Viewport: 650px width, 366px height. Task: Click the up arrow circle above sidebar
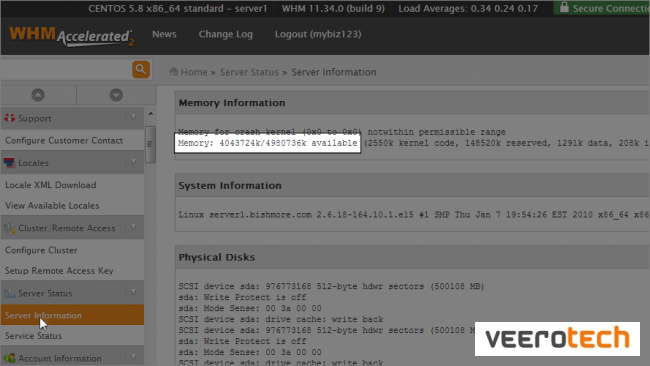[x=38, y=95]
